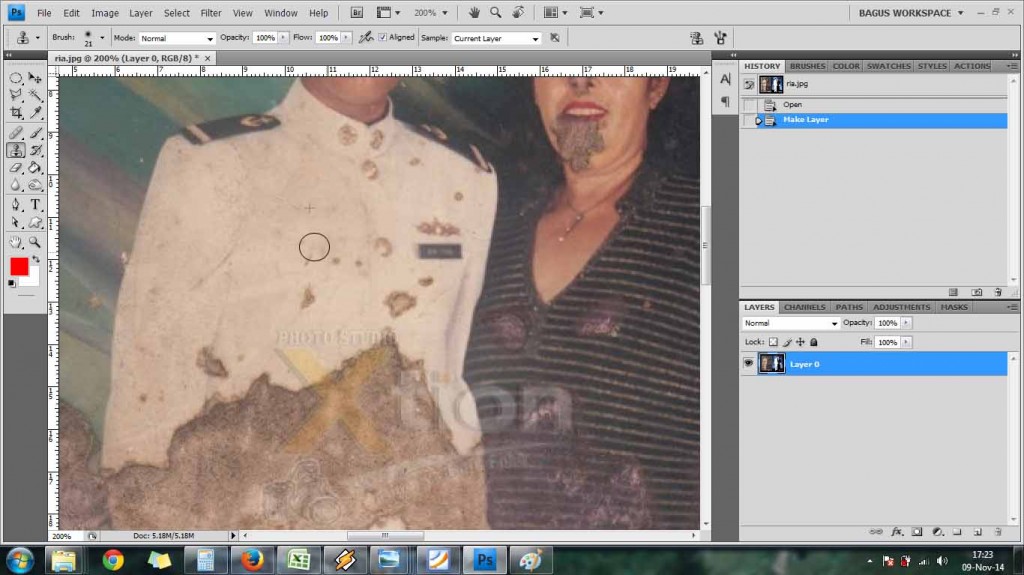Image resolution: width=1024 pixels, height=575 pixels.
Task: Click the background white color swatch
Action: [33, 280]
